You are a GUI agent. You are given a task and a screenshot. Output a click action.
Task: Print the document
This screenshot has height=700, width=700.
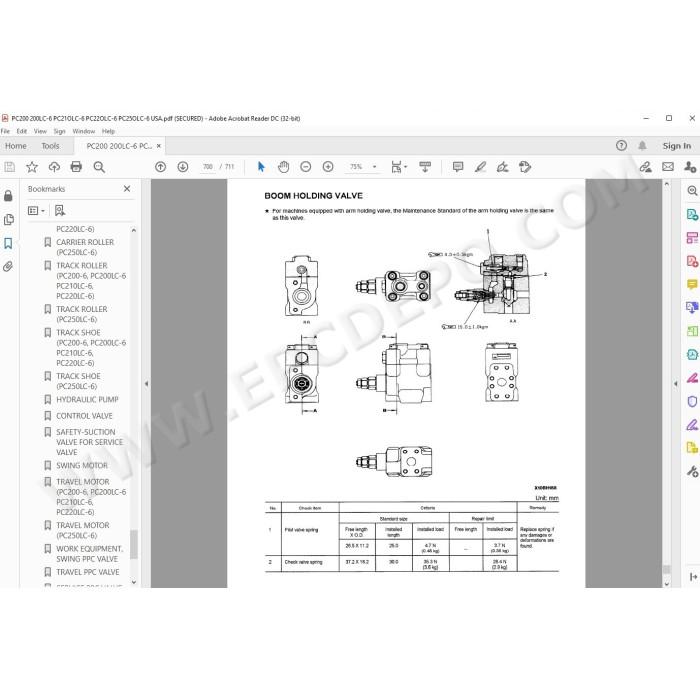[x=76, y=167]
